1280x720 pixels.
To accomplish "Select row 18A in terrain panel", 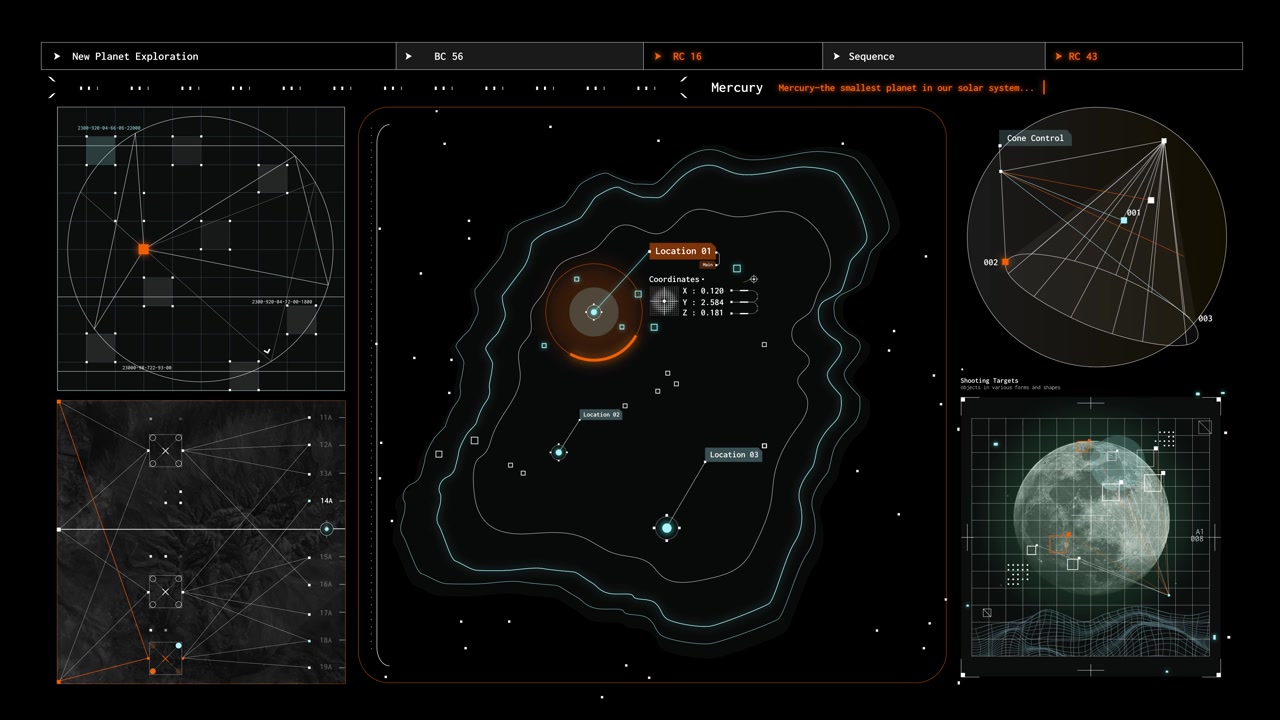I will 326,640.
